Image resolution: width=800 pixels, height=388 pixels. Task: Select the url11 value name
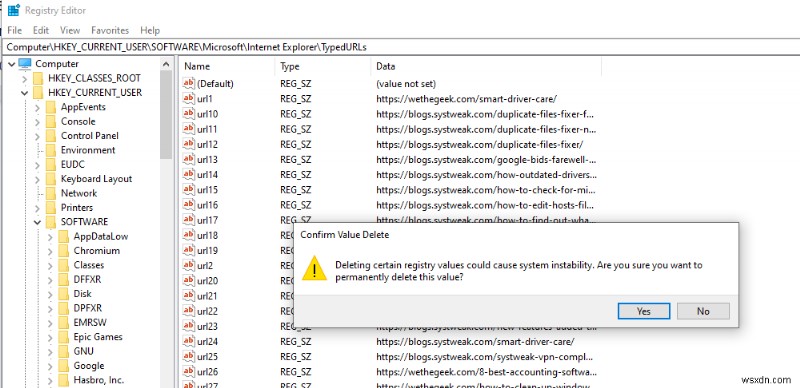pyautogui.click(x=207, y=129)
